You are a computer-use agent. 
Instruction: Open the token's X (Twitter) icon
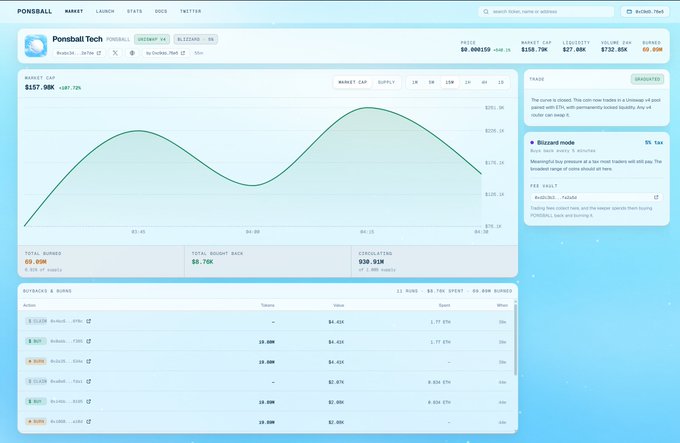(x=115, y=53)
